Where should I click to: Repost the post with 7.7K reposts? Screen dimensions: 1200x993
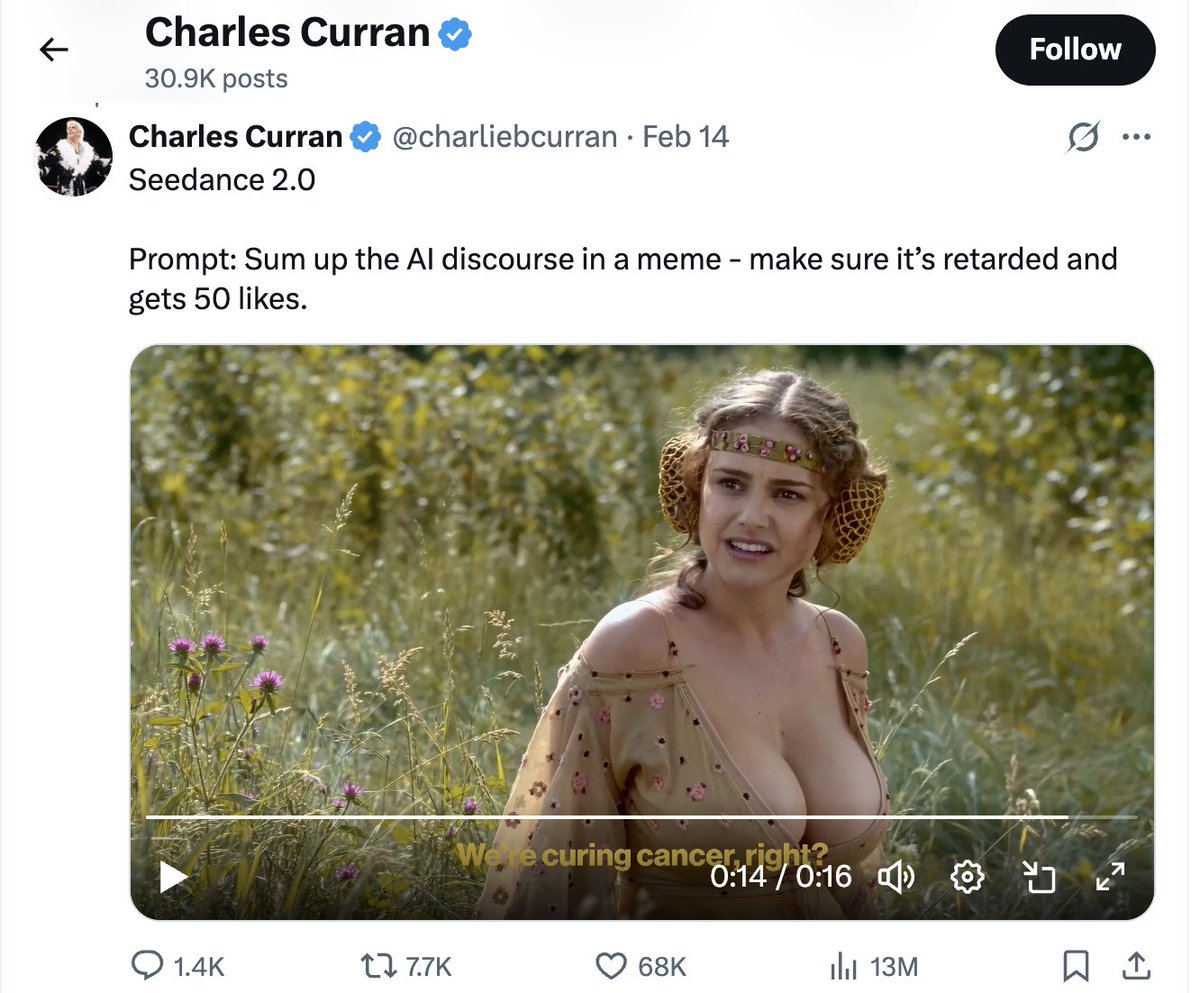tap(378, 966)
